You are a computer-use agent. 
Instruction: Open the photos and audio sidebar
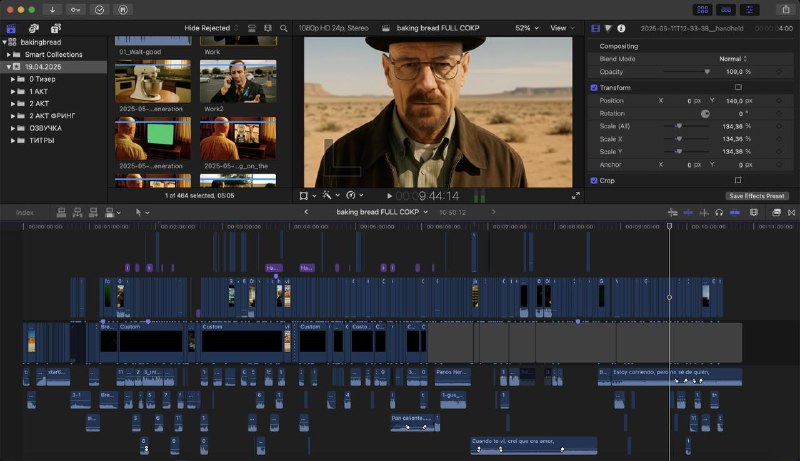[x=34, y=29]
